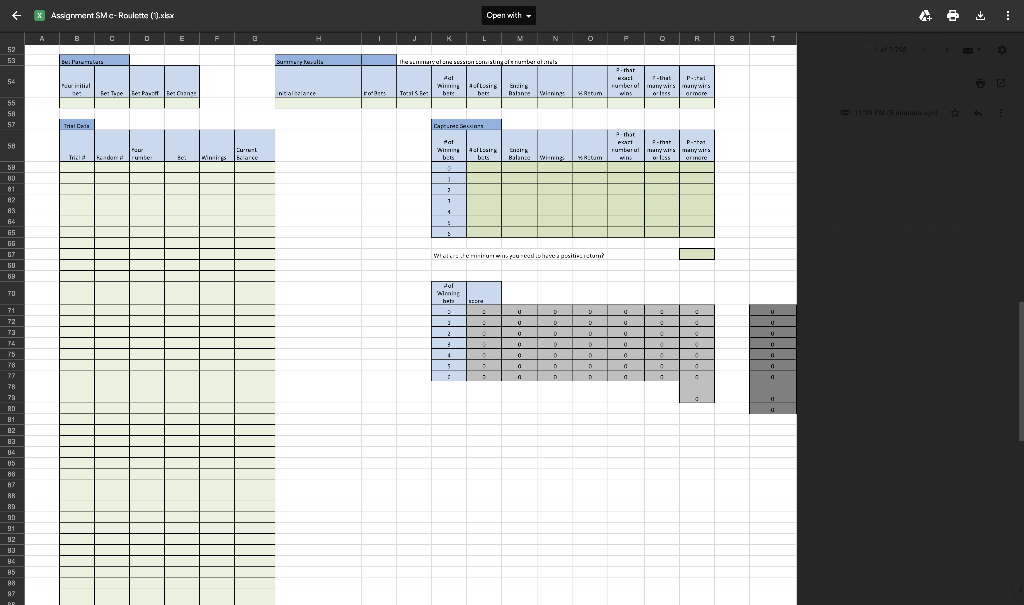
Task: Select column H header
Action: click(318, 39)
